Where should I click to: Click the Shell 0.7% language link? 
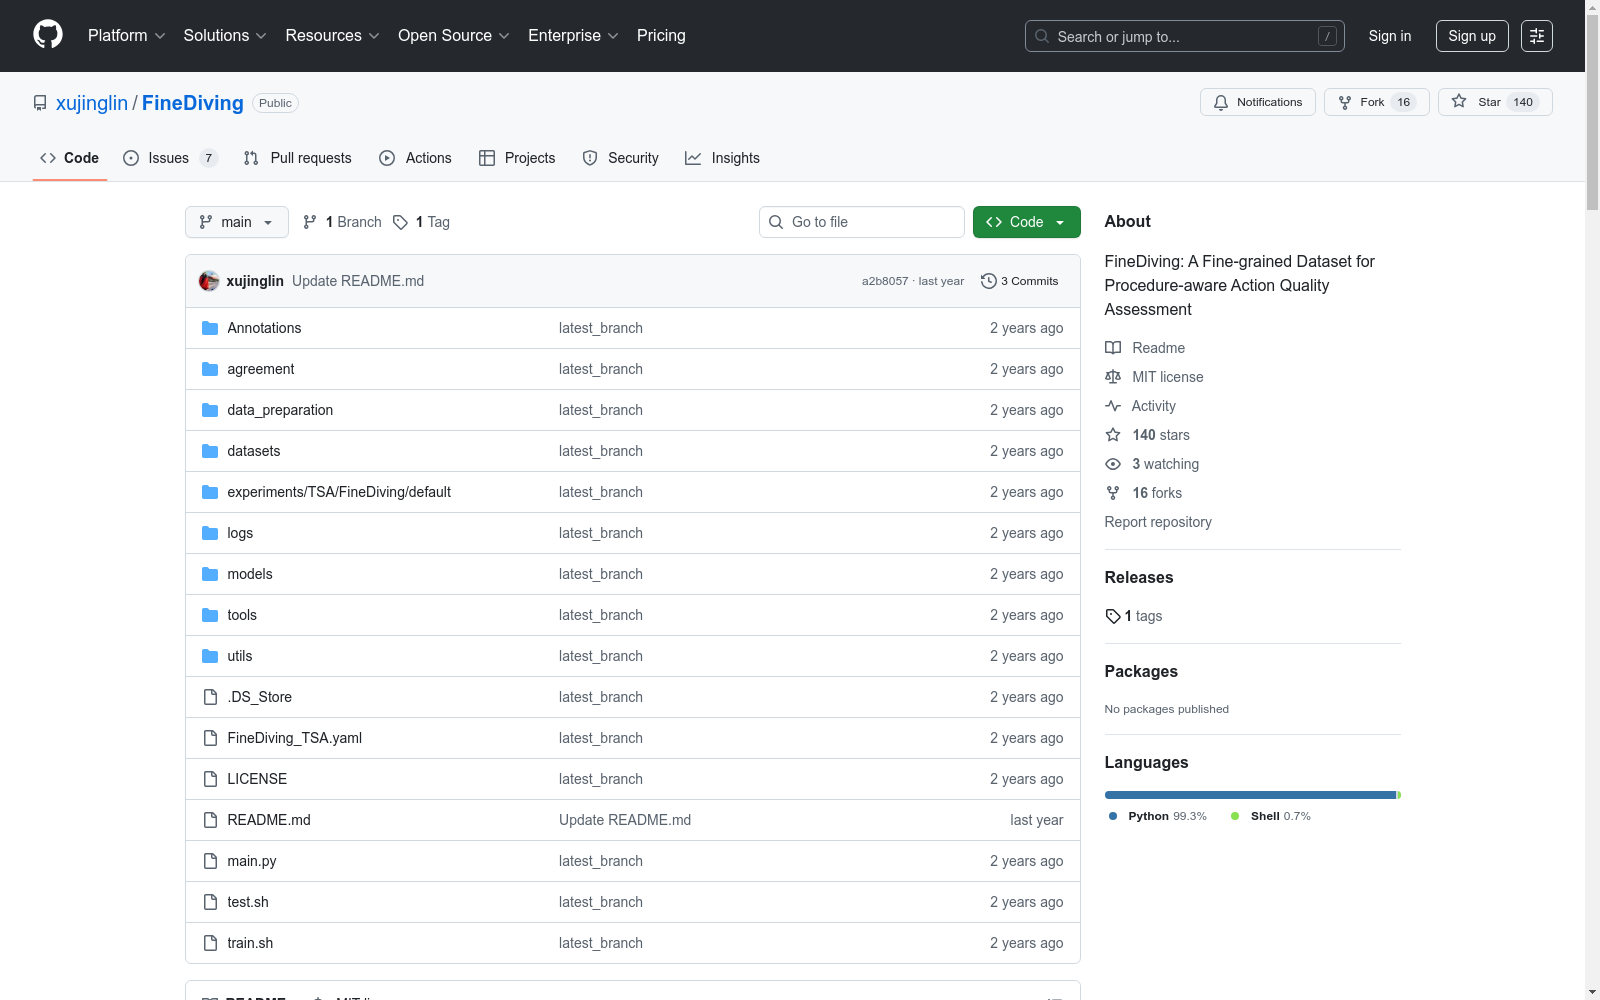coord(1271,816)
